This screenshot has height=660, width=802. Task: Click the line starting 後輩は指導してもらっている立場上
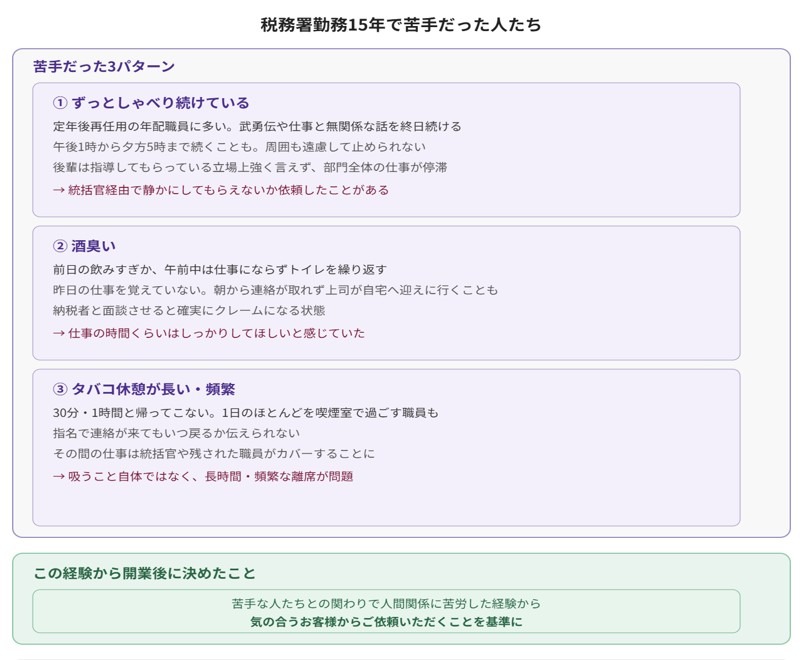[250, 167]
